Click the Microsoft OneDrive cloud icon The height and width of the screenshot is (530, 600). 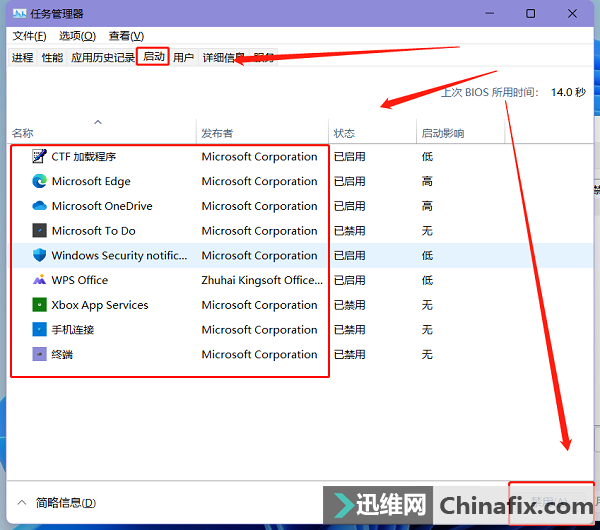pyautogui.click(x=39, y=206)
